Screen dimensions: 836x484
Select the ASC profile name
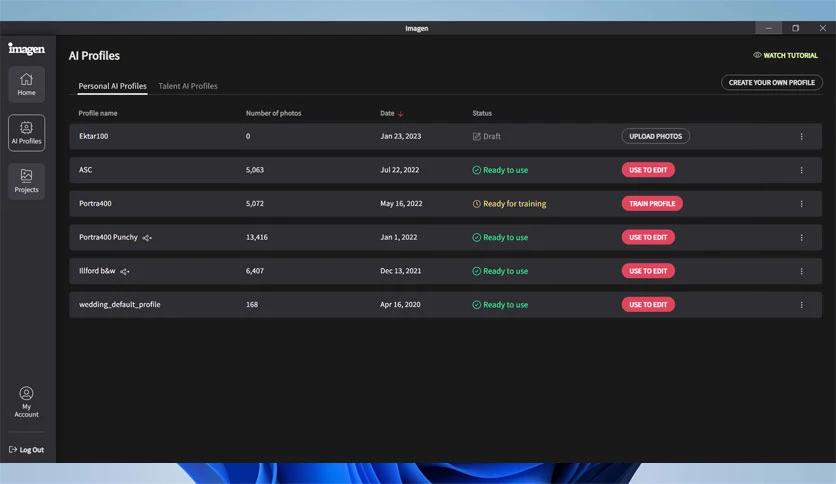coord(85,170)
